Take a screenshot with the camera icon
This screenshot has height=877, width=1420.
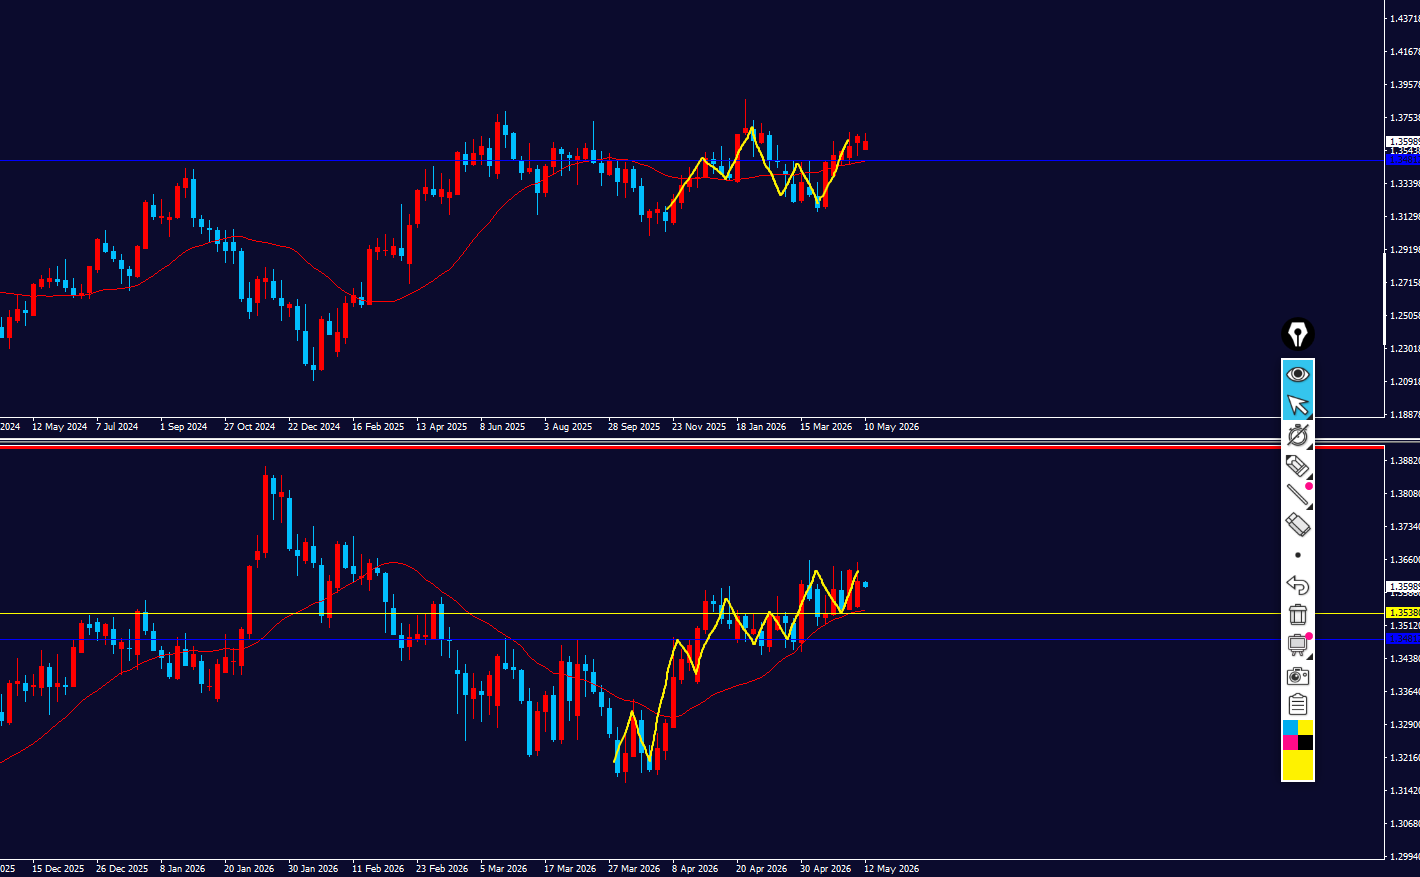[1298, 676]
